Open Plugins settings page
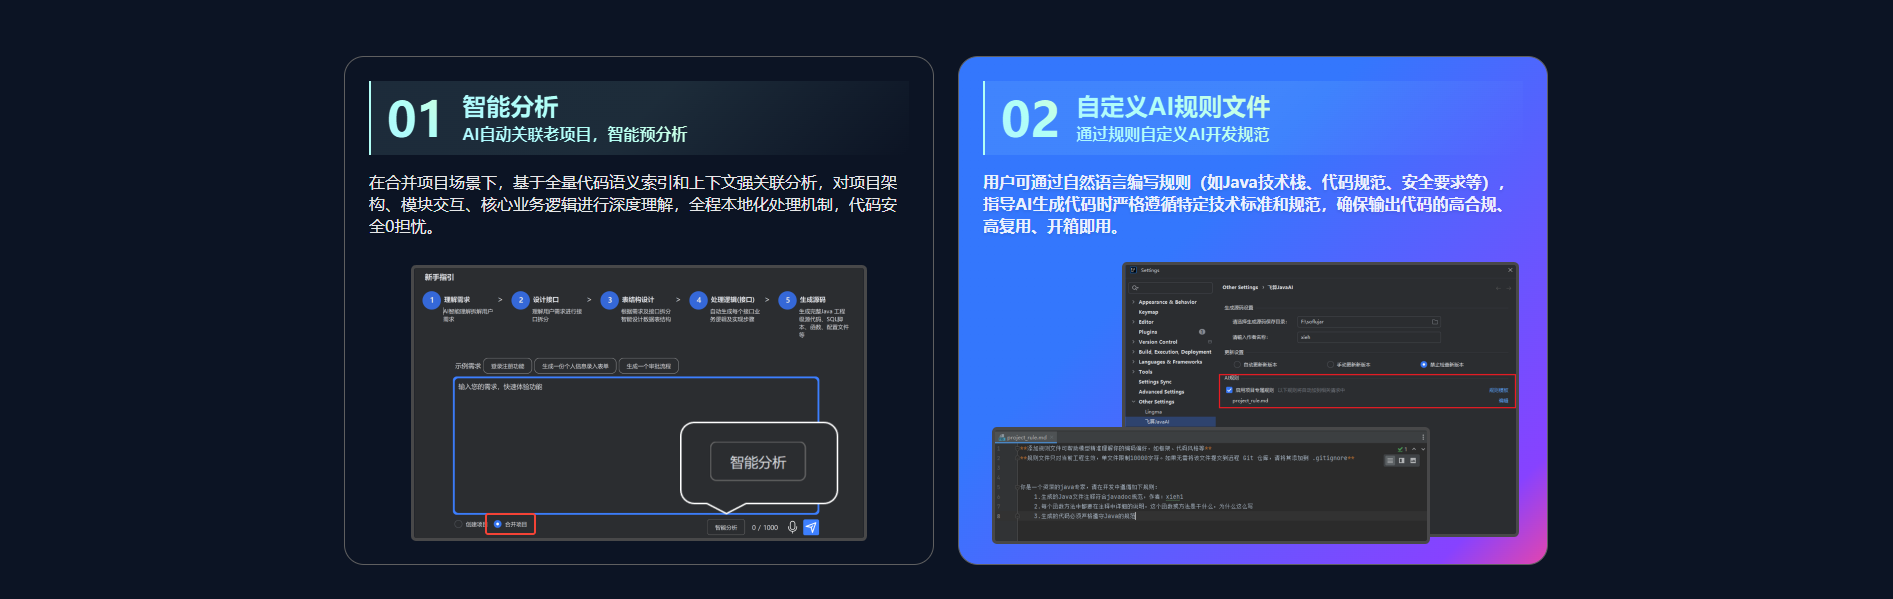Screen dimensions: 1893x599 point(1148,332)
